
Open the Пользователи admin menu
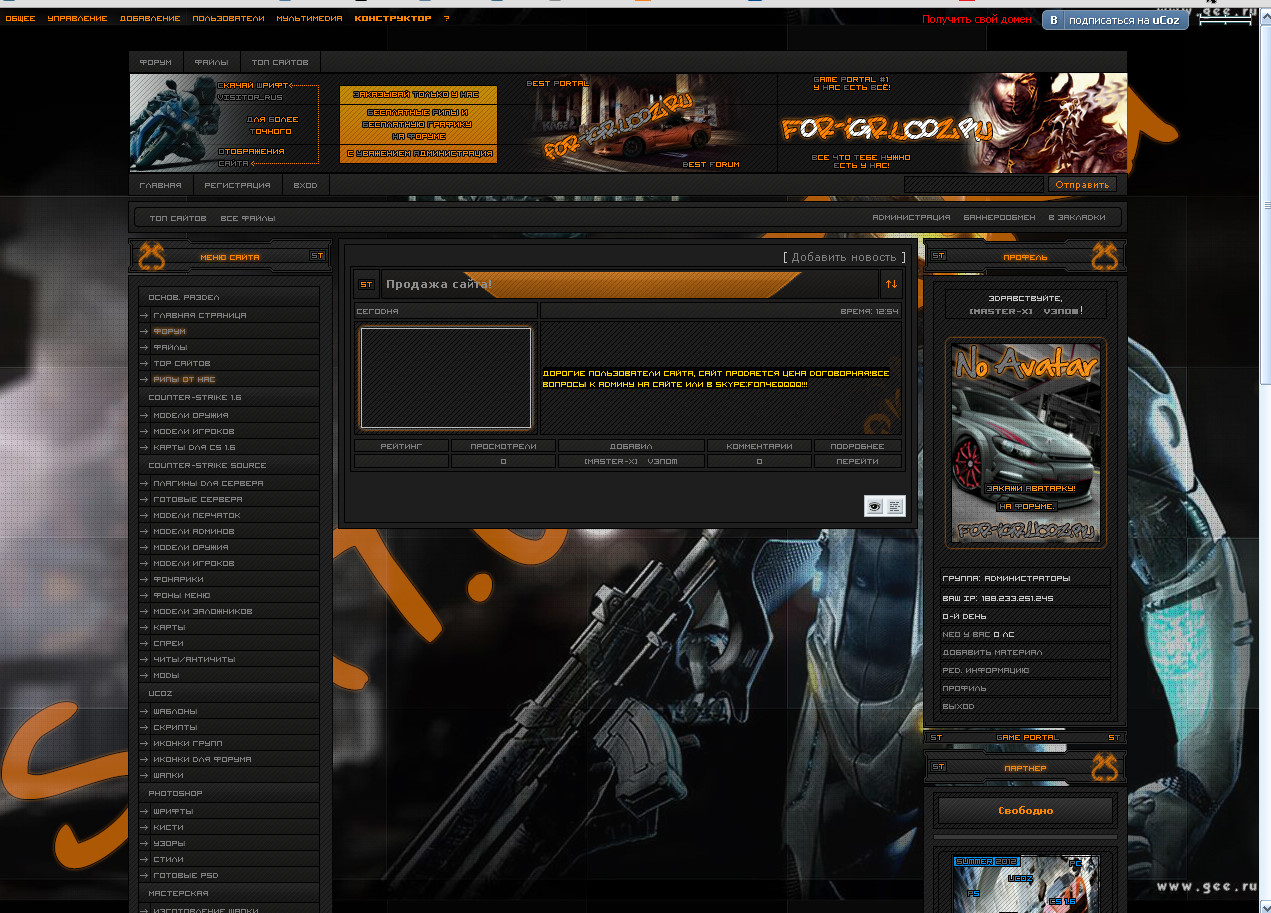tap(228, 18)
